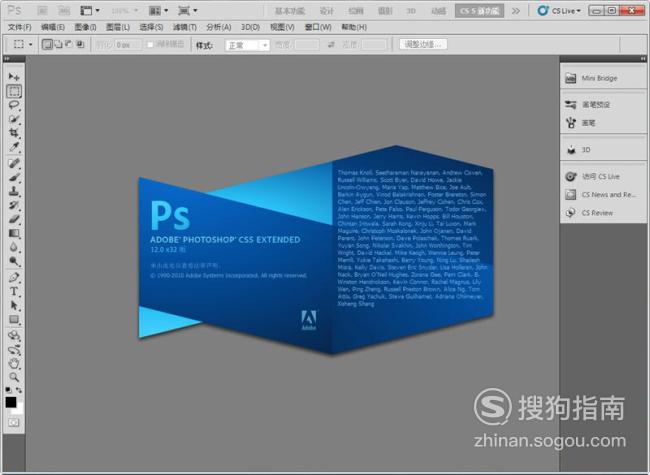Open the 文件(F) menu
Viewport: 650px width, 475px height.
coord(19,27)
